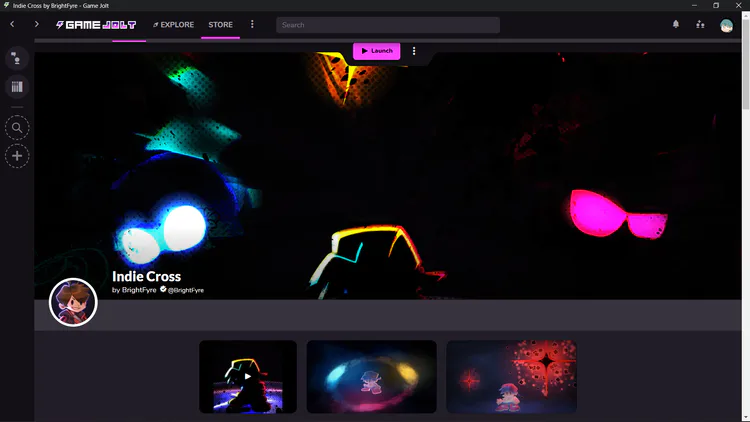The height and width of the screenshot is (422, 750).
Task: Click the Indie Cross game title
Action: click(146, 277)
